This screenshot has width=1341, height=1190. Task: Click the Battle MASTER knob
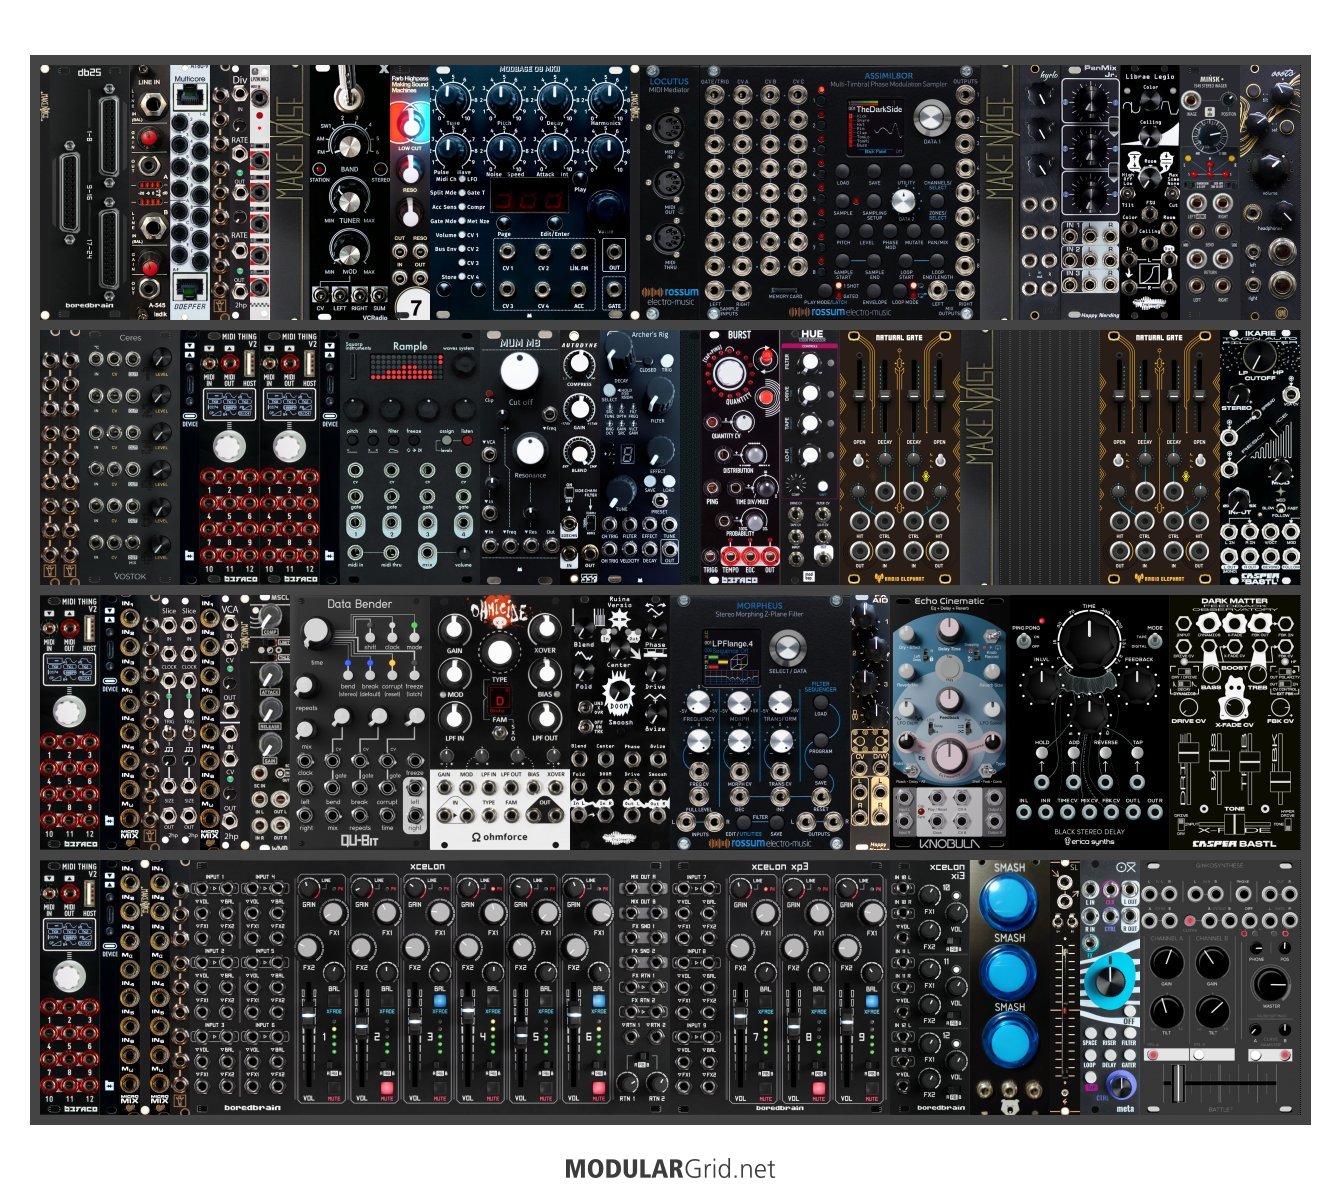[1271, 983]
